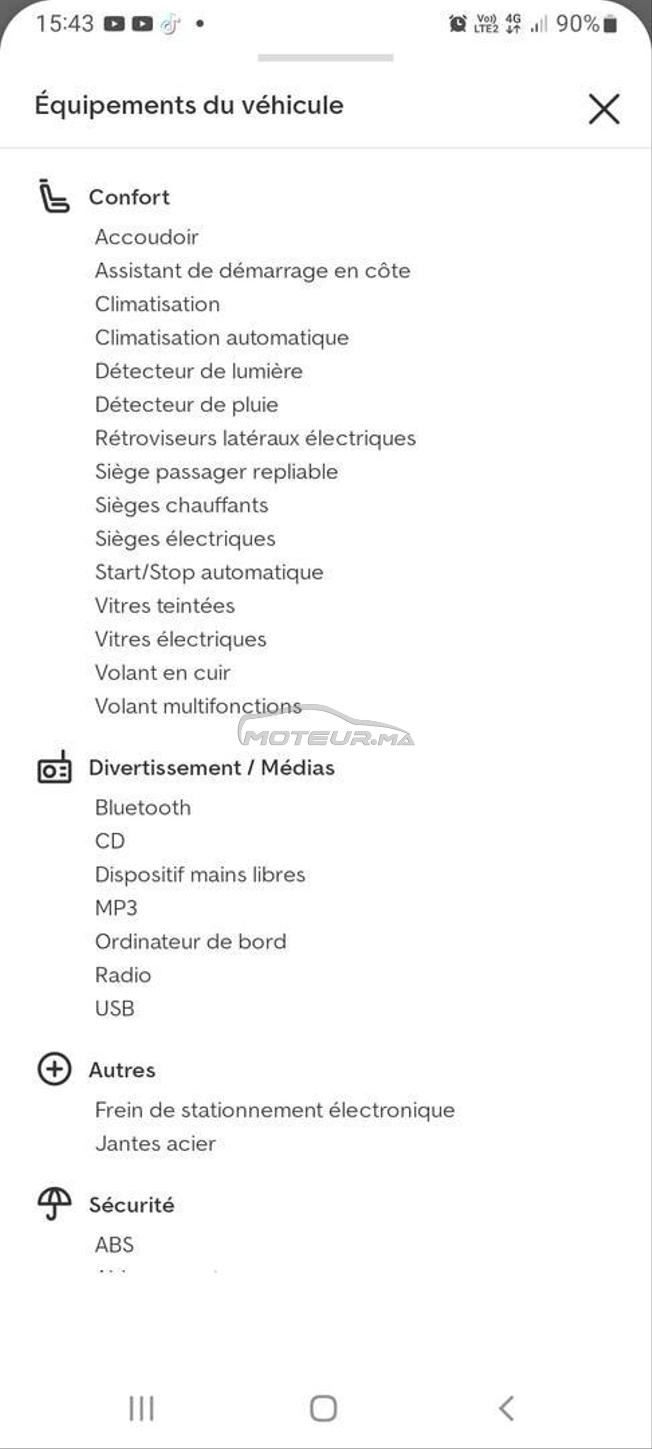Screen dimensions: 652x1449
Task: Tap the Android home button
Action: (323, 1408)
